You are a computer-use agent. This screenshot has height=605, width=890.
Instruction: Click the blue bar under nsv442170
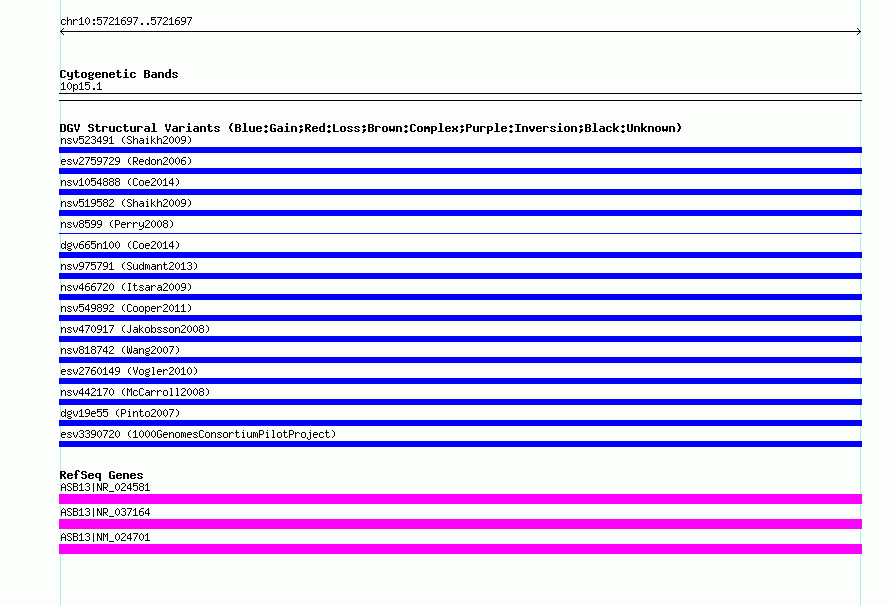pos(460,402)
